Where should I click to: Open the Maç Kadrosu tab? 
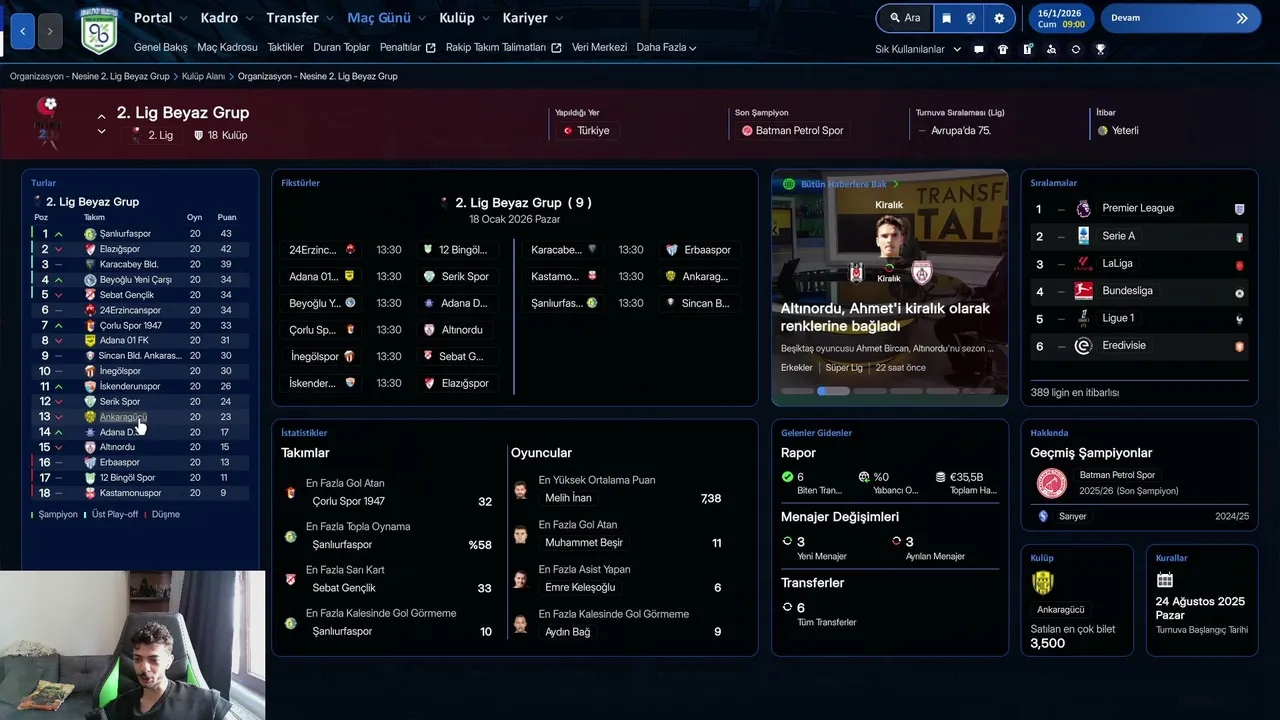tap(227, 48)
